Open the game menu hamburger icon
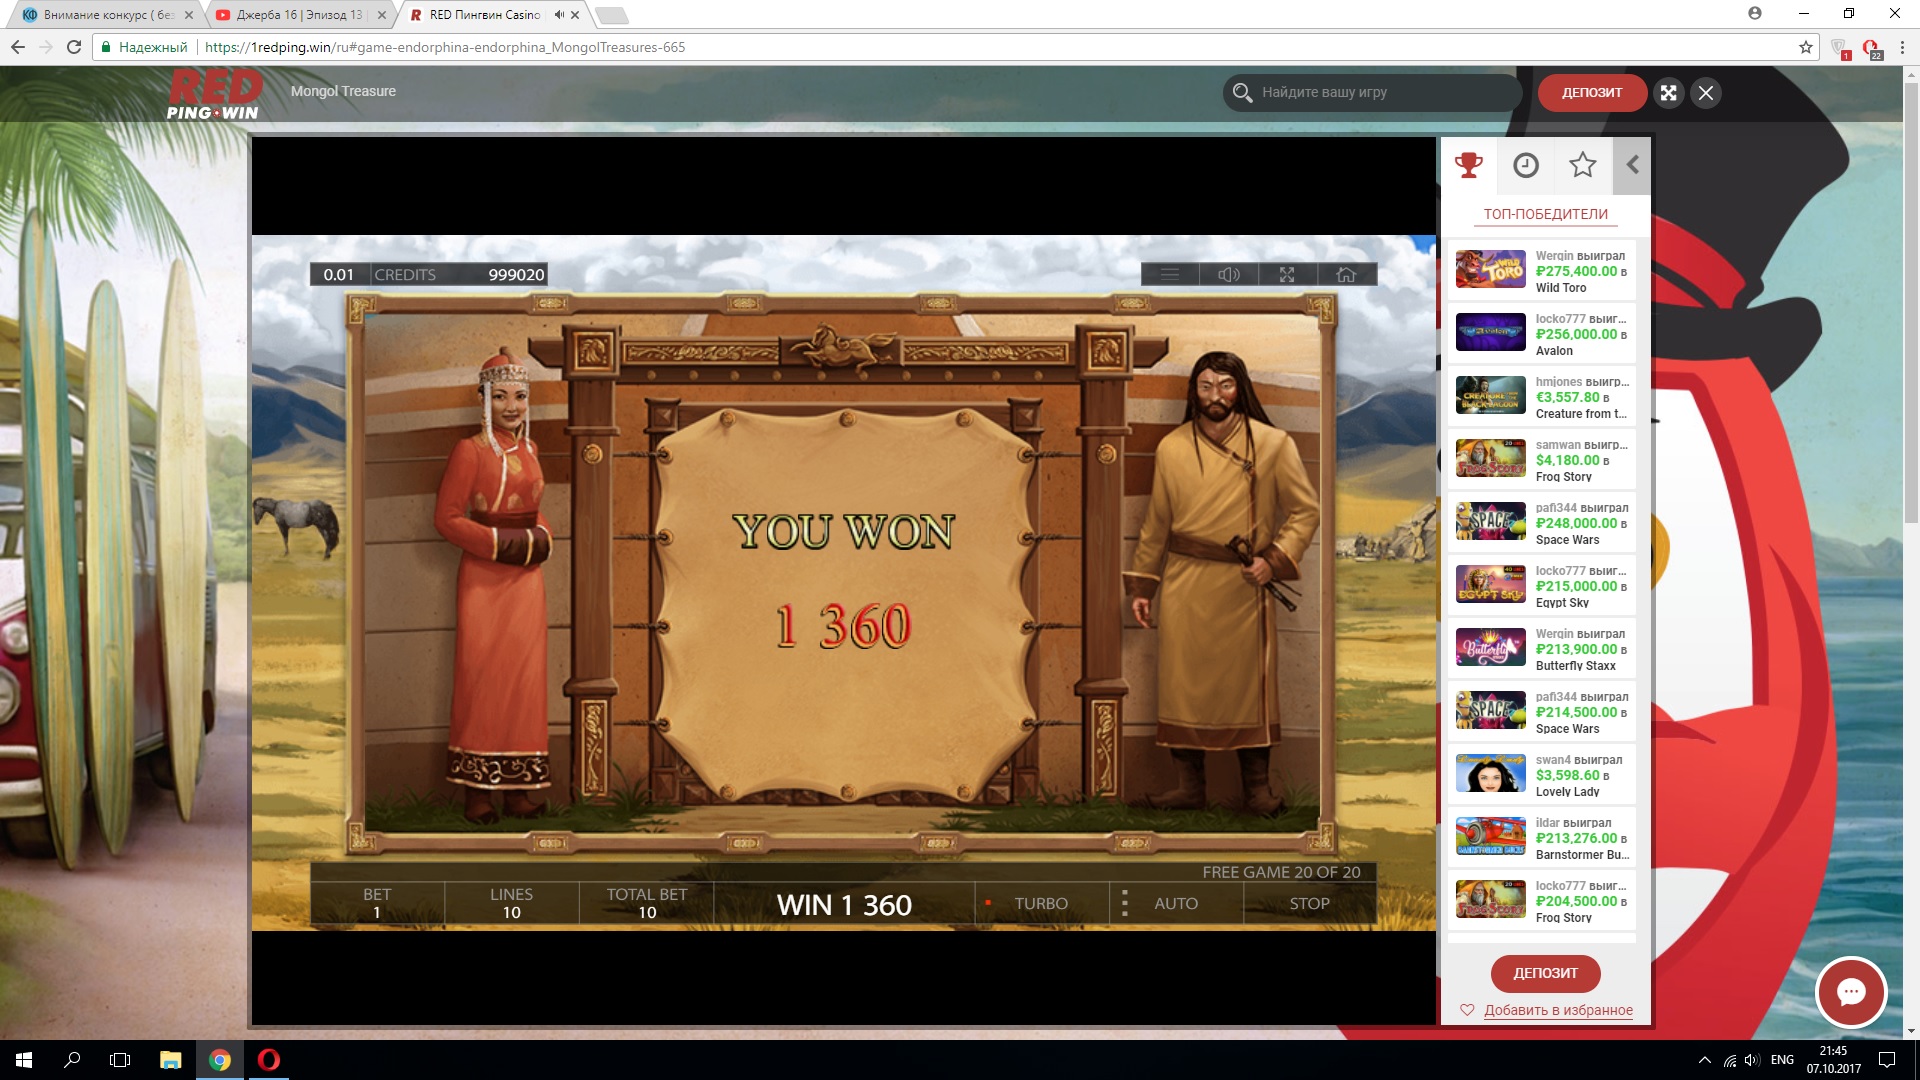The height and width of the screenshot is (1080, 1920). (x=1169, y=274)
